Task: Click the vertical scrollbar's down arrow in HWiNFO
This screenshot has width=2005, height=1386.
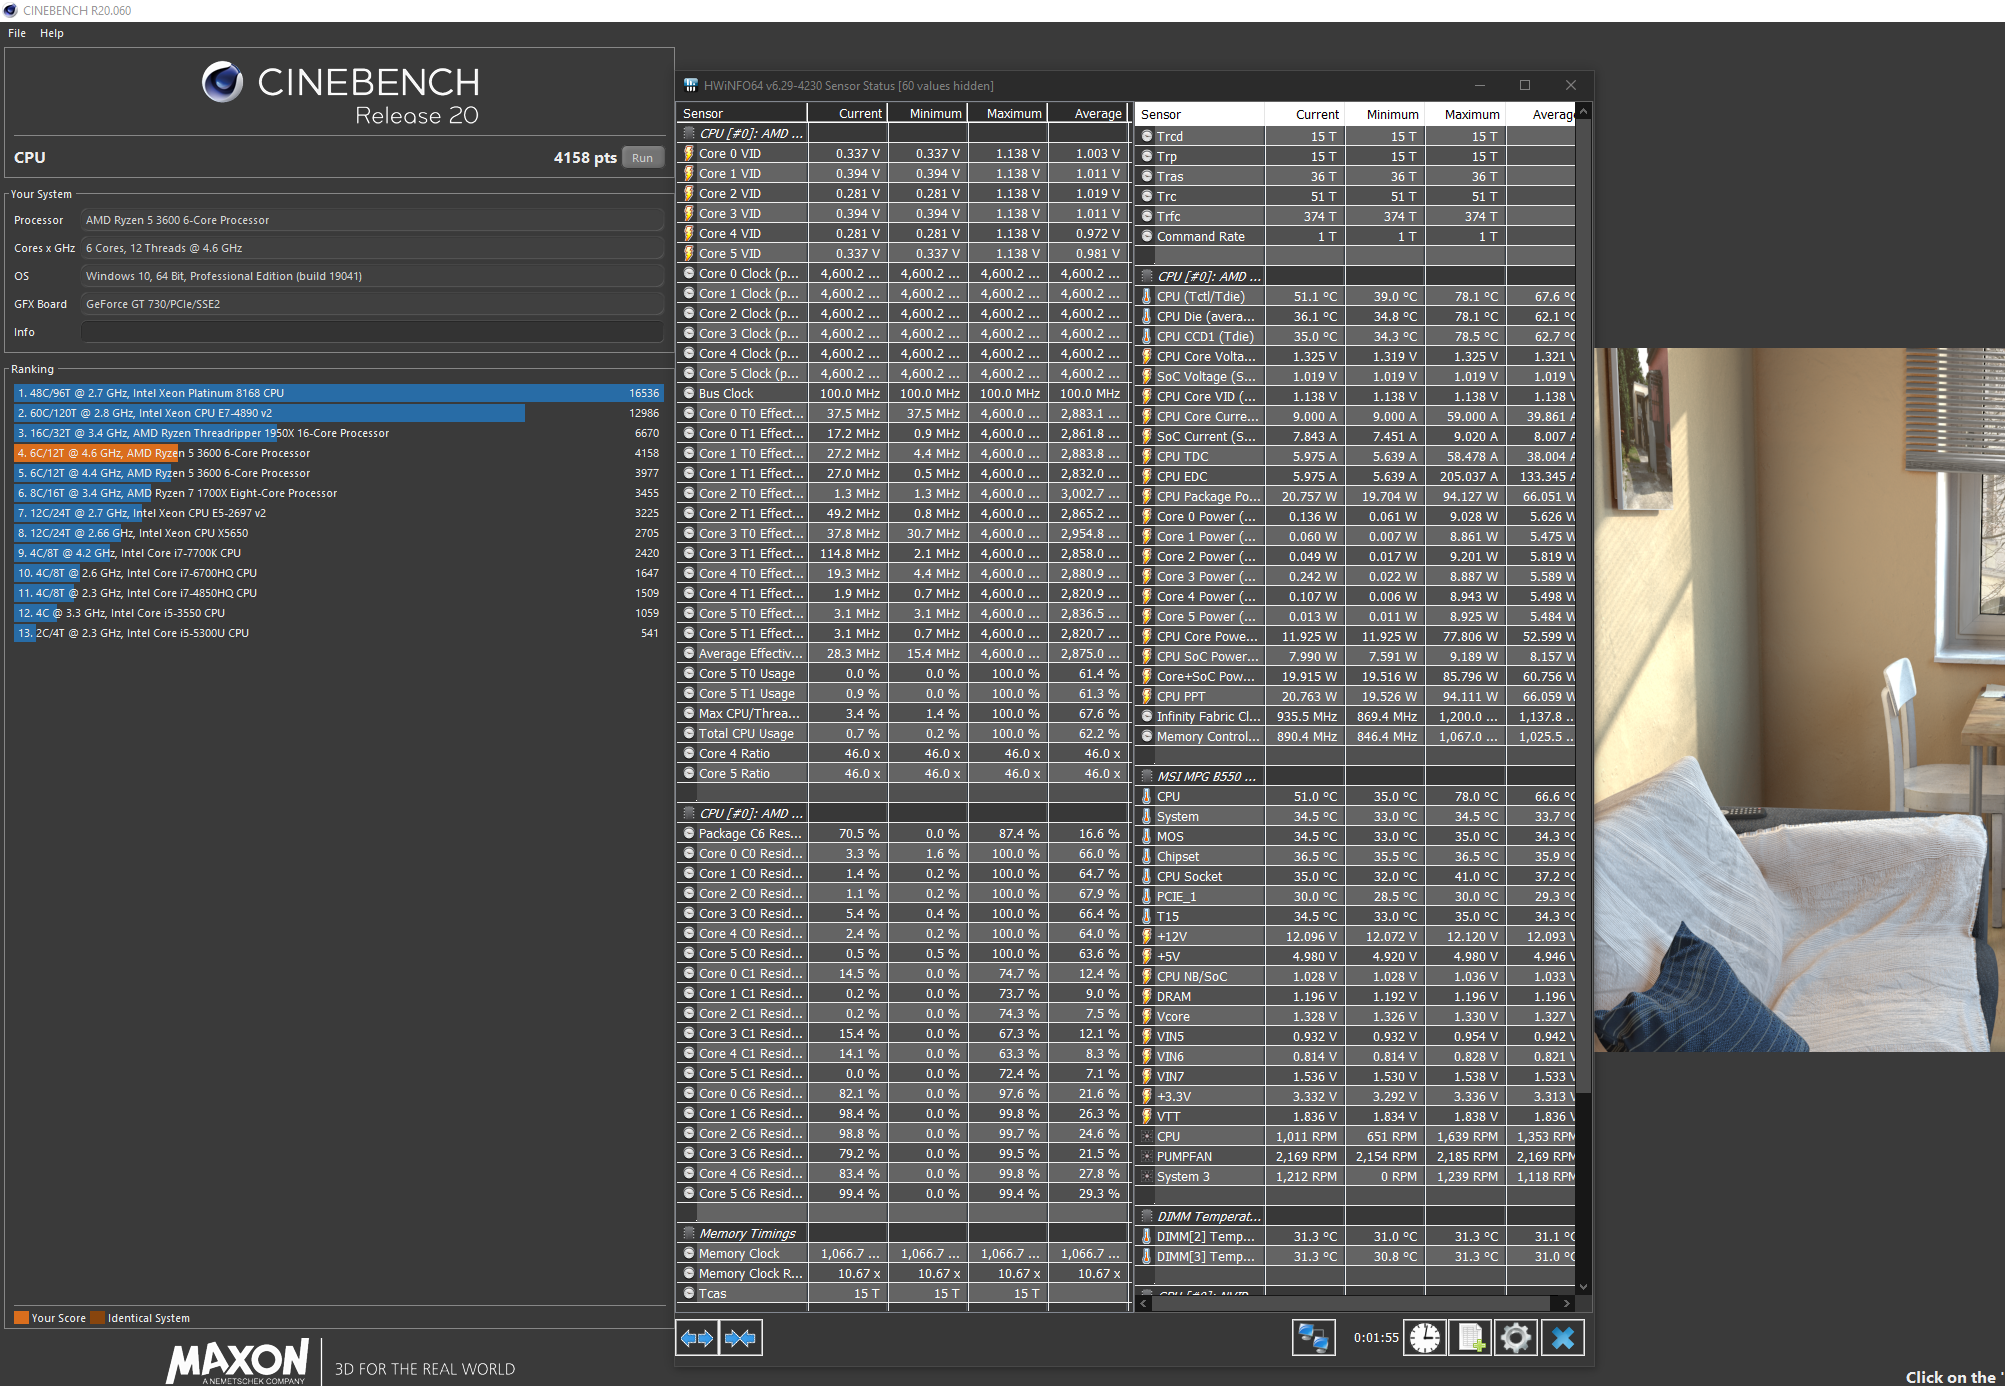Action: coord(1583,1287)
